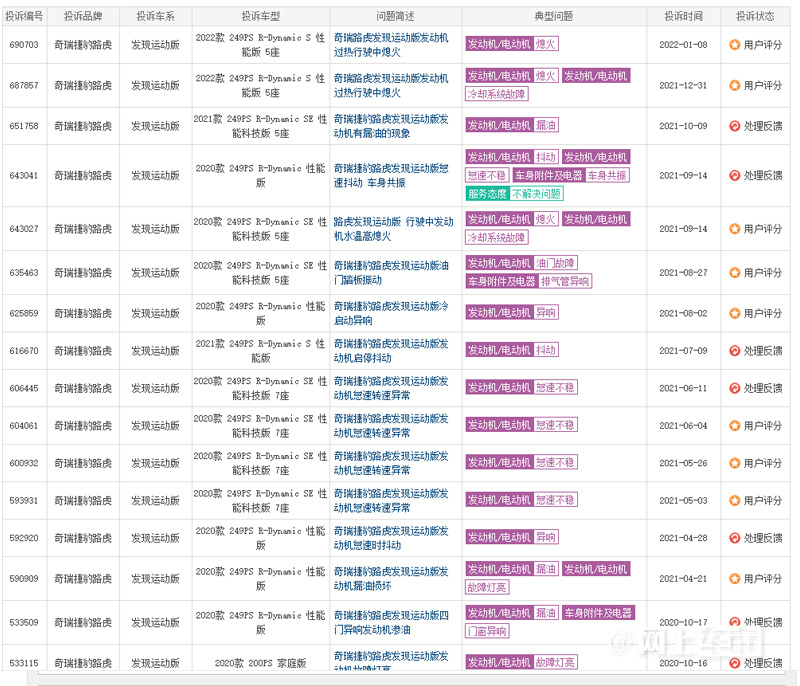The width and height of the screenshot is (800, 686).
Task: Select the 故障灯亮 tag for complaint 533115
Action: tap(555, 662)
